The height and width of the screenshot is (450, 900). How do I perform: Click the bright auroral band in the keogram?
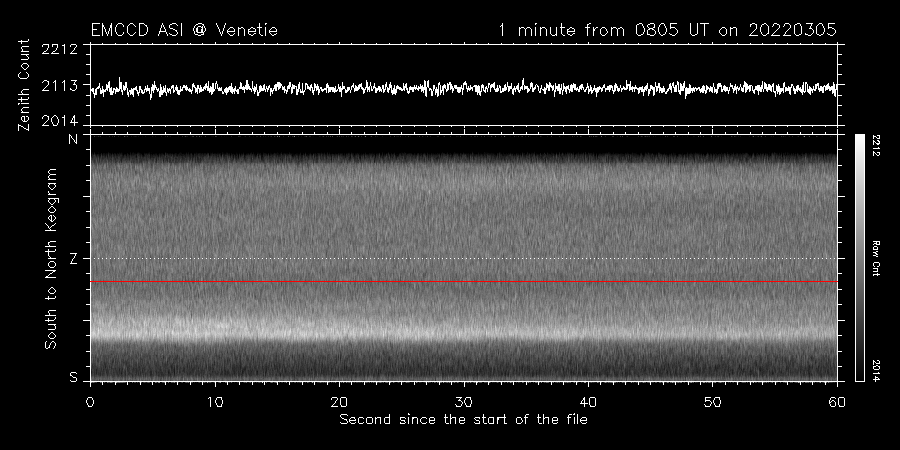tap(464, 332)
